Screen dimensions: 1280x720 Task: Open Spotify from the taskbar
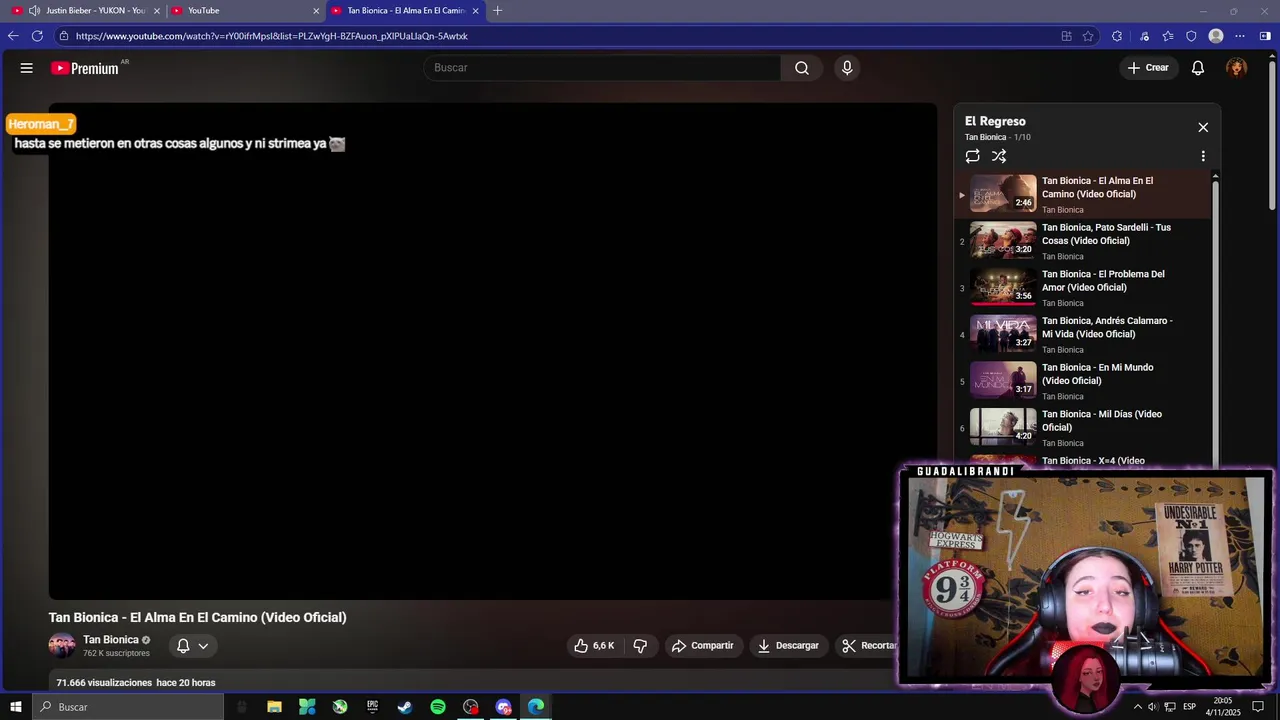(x=438, y=707)
